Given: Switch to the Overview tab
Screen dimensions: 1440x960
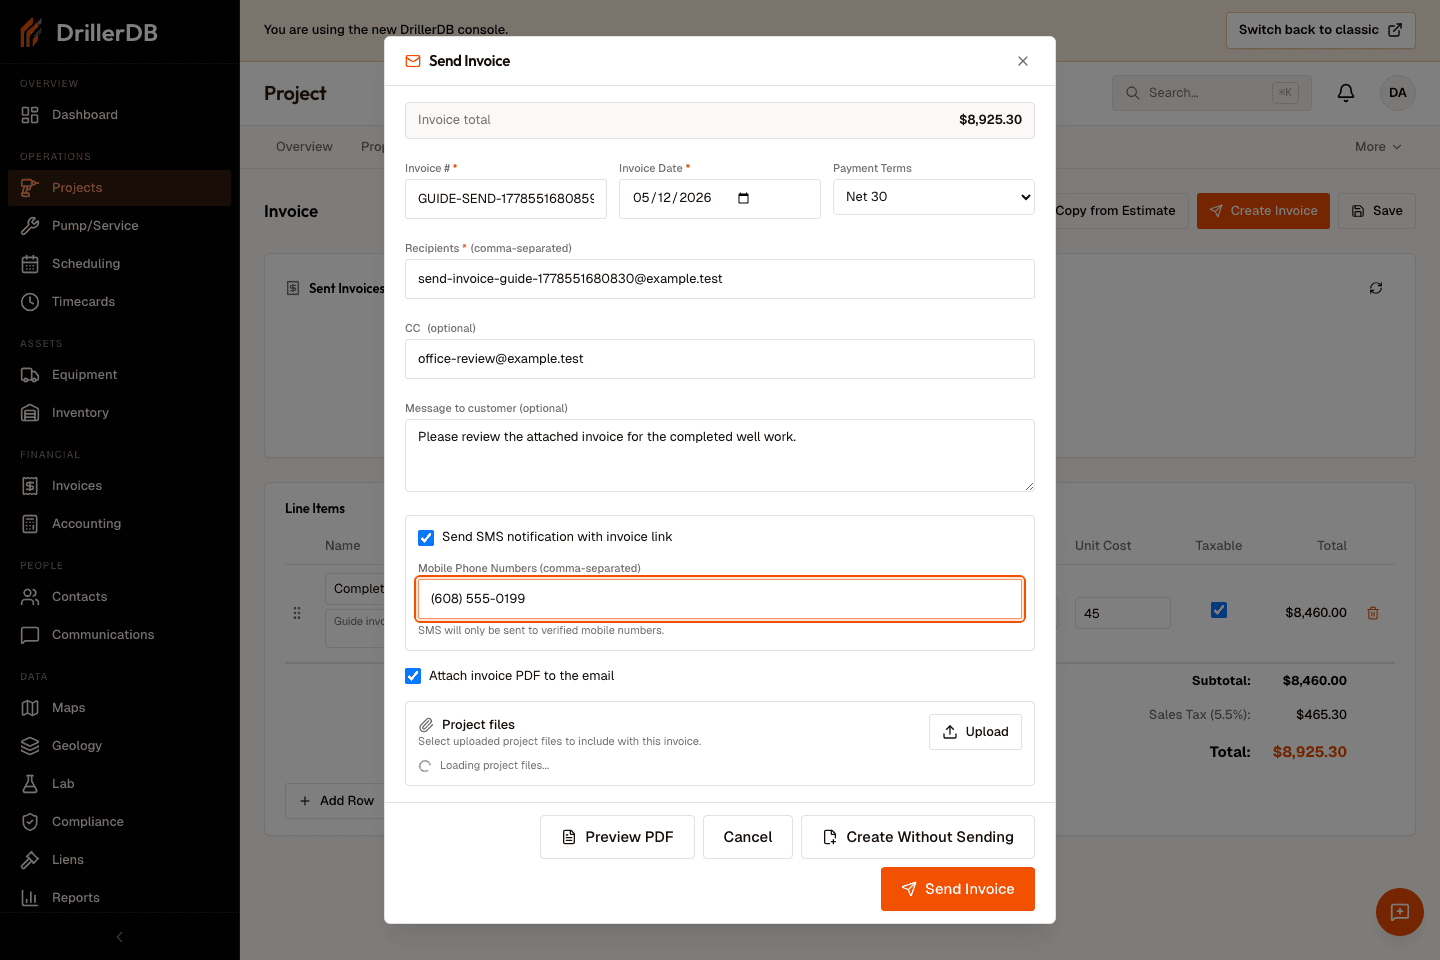Looking at the screenshot, I should click(x=304, y=147).
